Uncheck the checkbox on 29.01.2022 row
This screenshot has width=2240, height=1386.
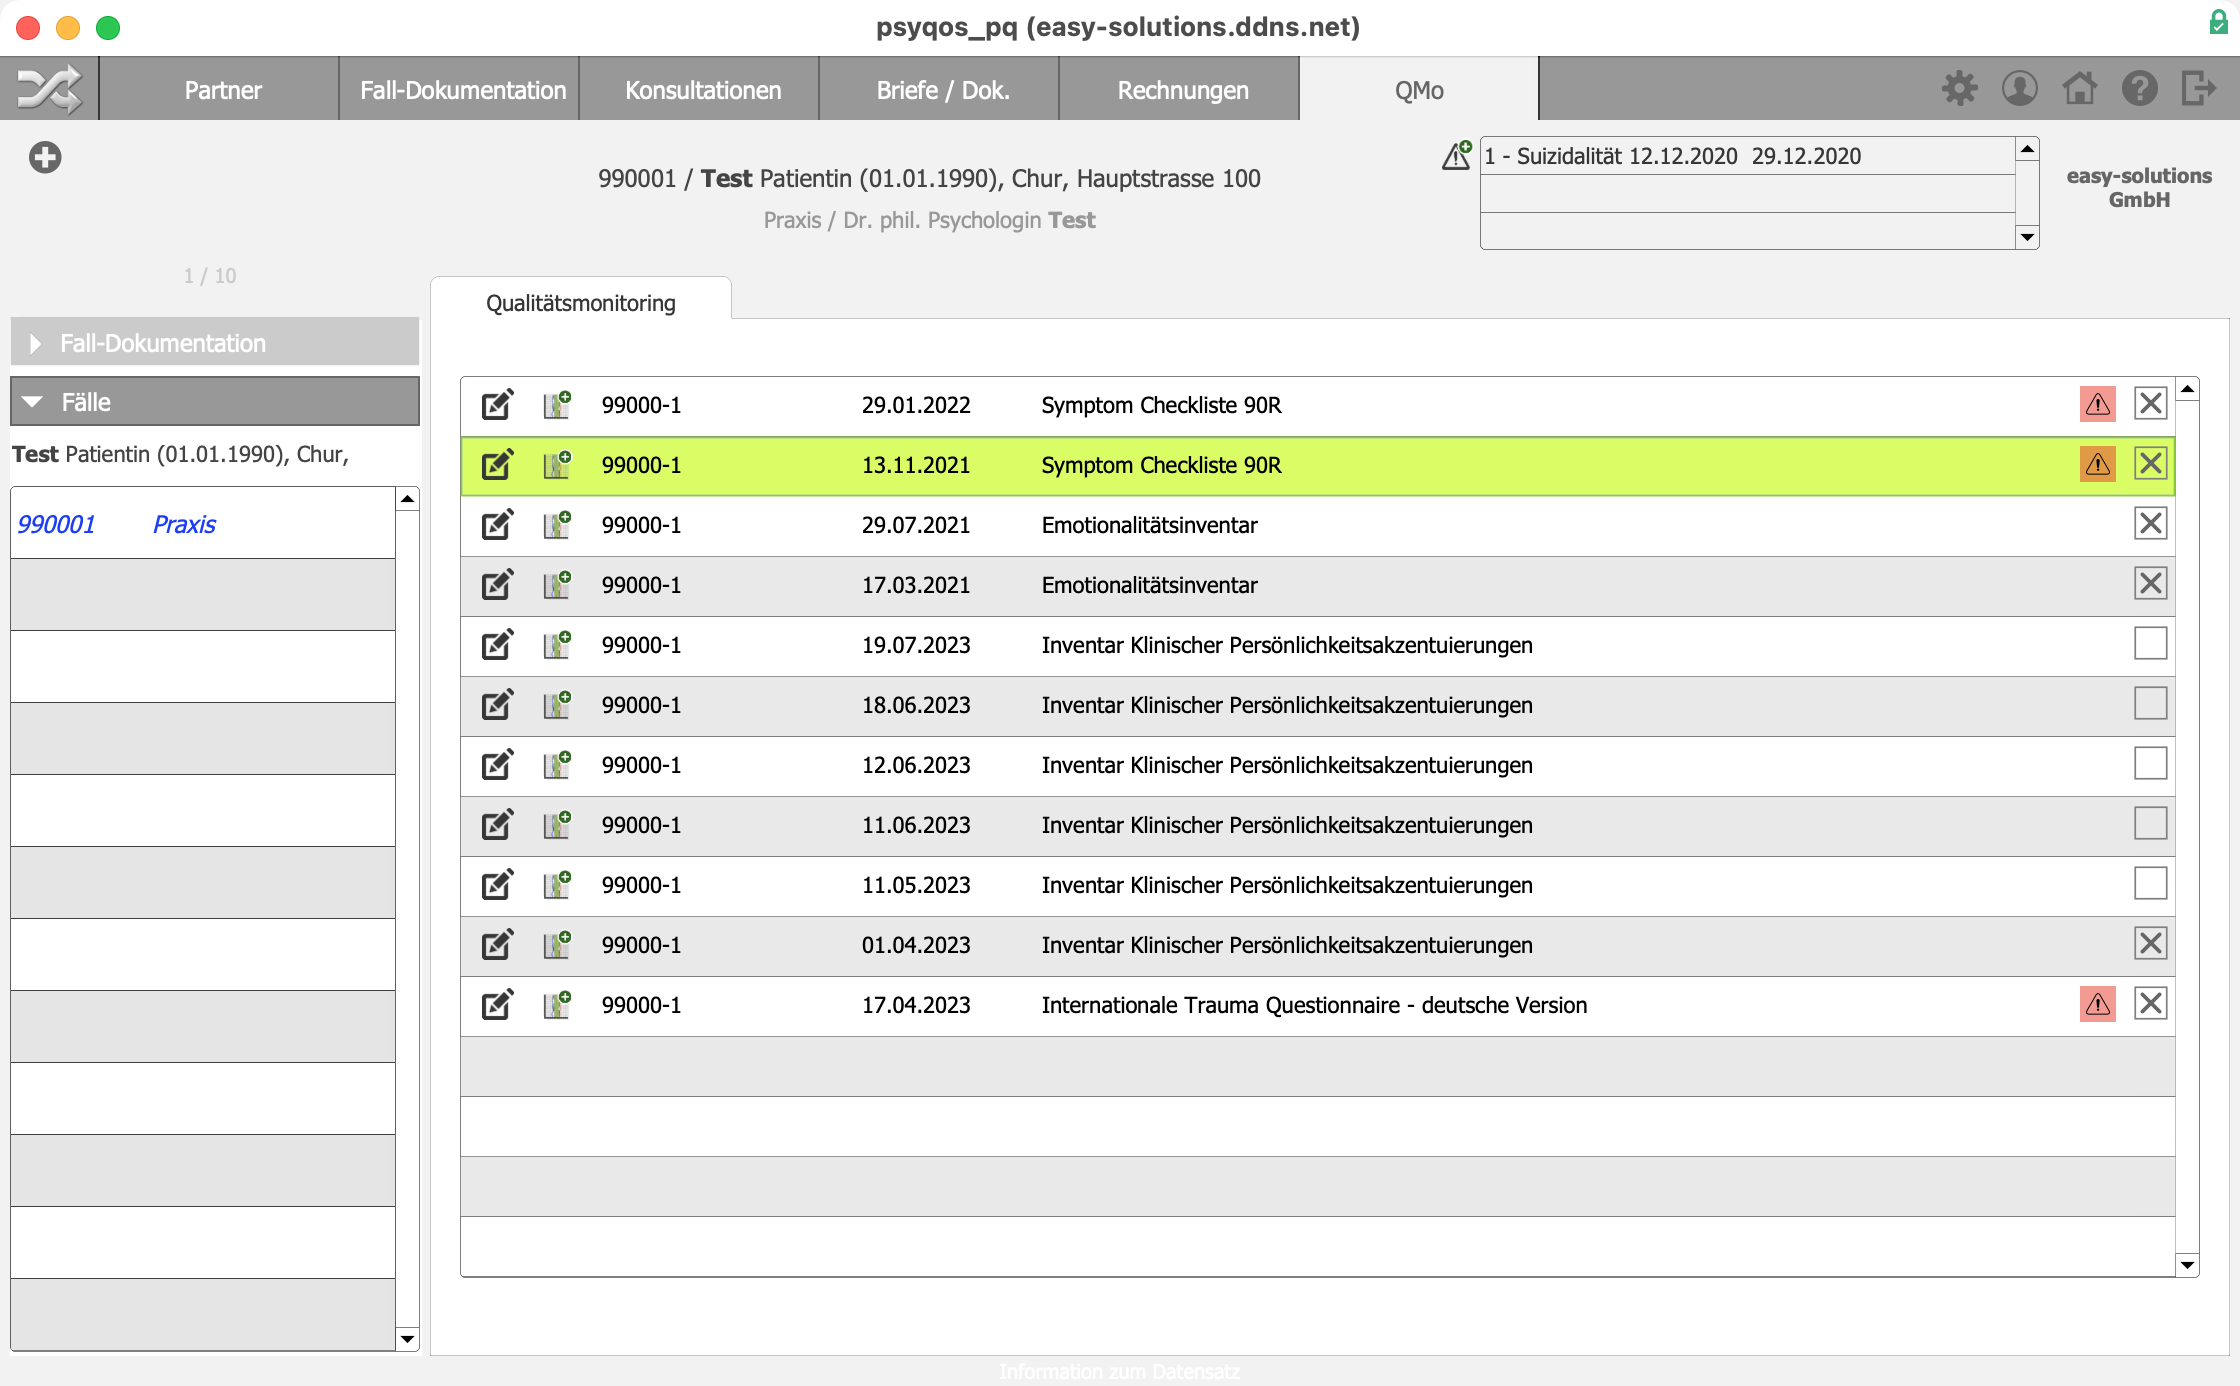[x=2150, y=403]
